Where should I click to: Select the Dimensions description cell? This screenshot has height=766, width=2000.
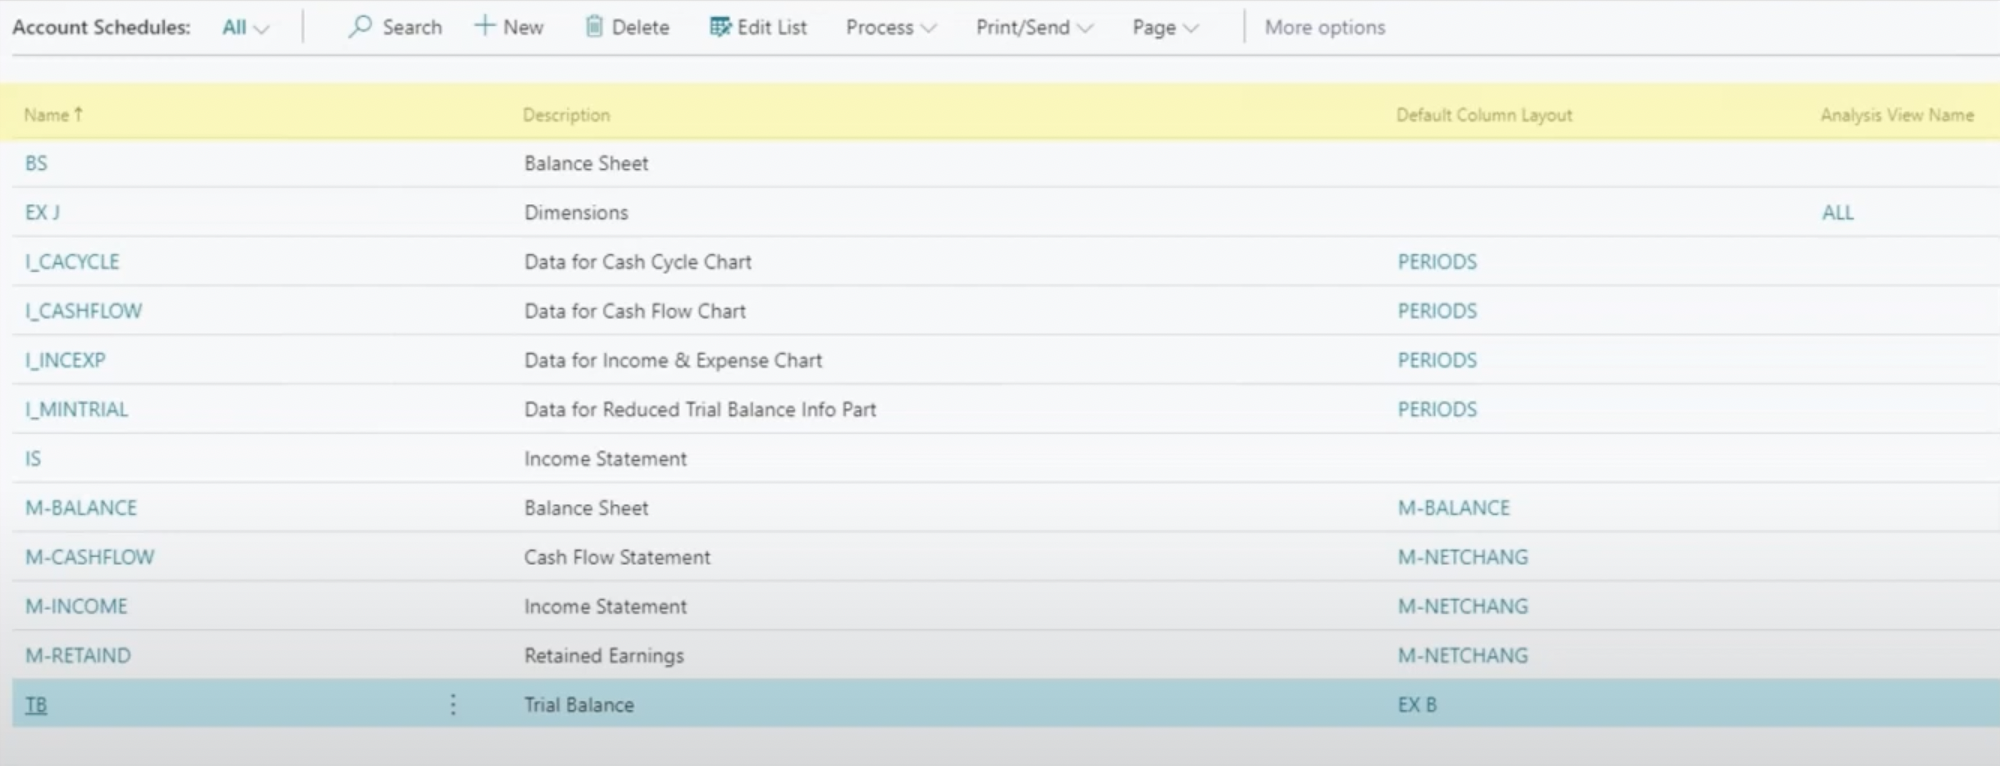coord(576,212)
